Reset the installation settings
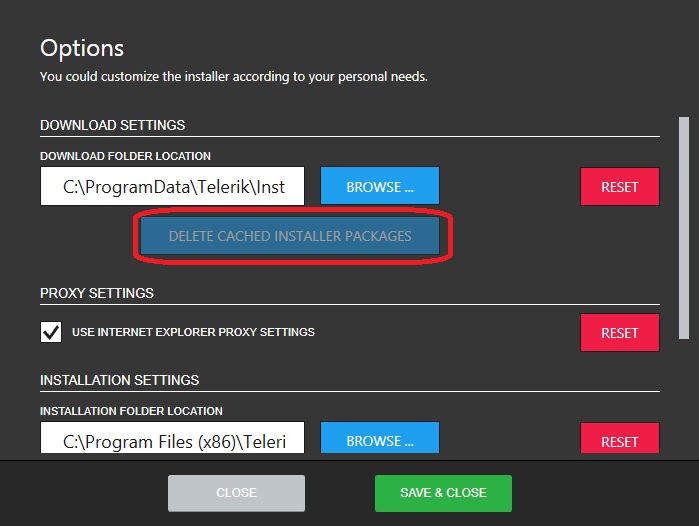The height and width of the screenshot is (526, 699). 619,441
